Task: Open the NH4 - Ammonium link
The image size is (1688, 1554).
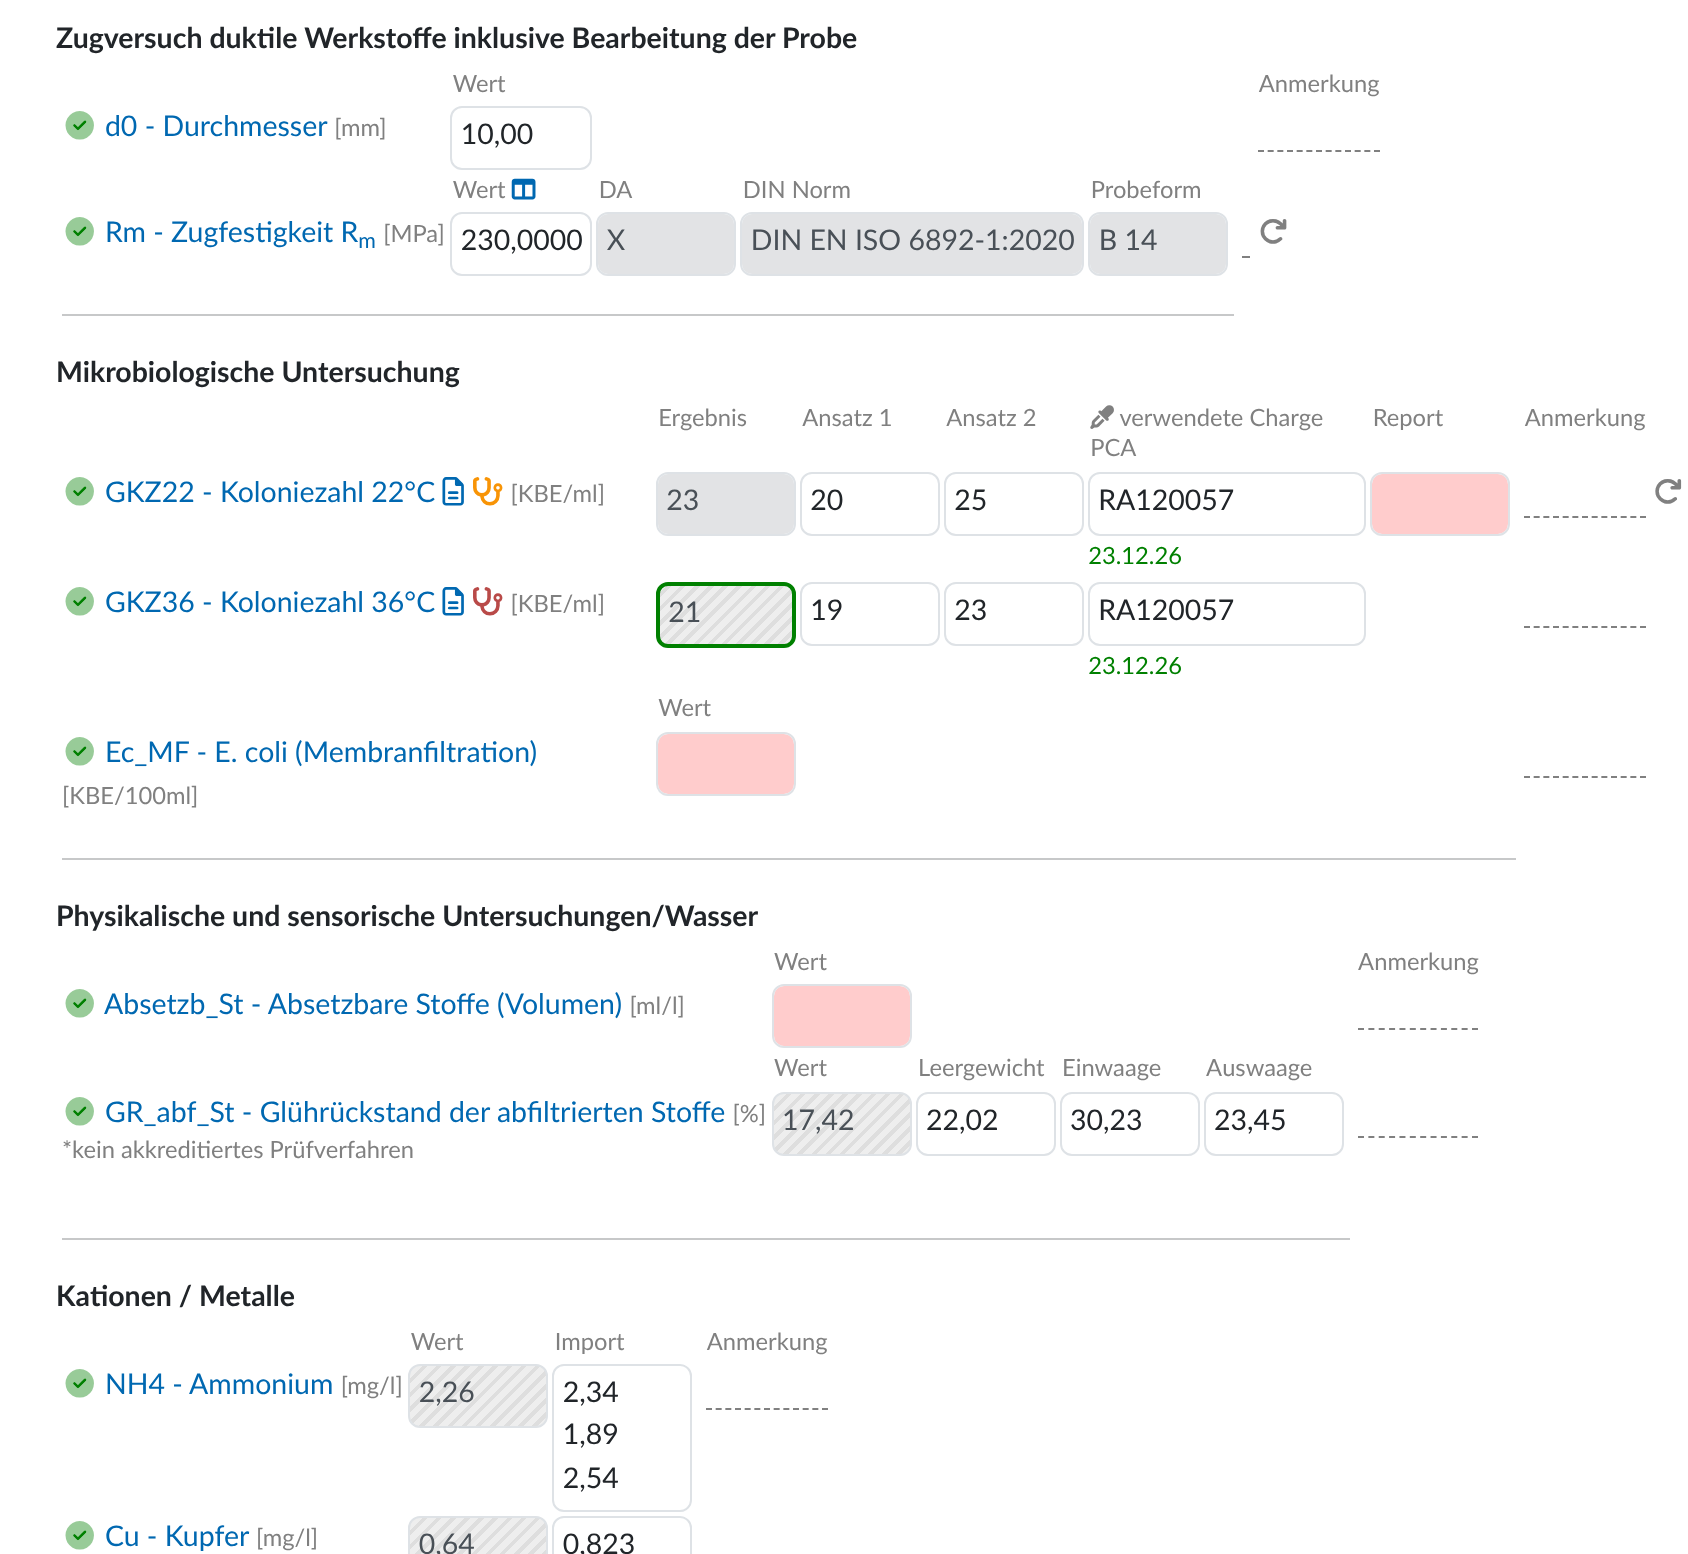Action: click(219, 1384)
